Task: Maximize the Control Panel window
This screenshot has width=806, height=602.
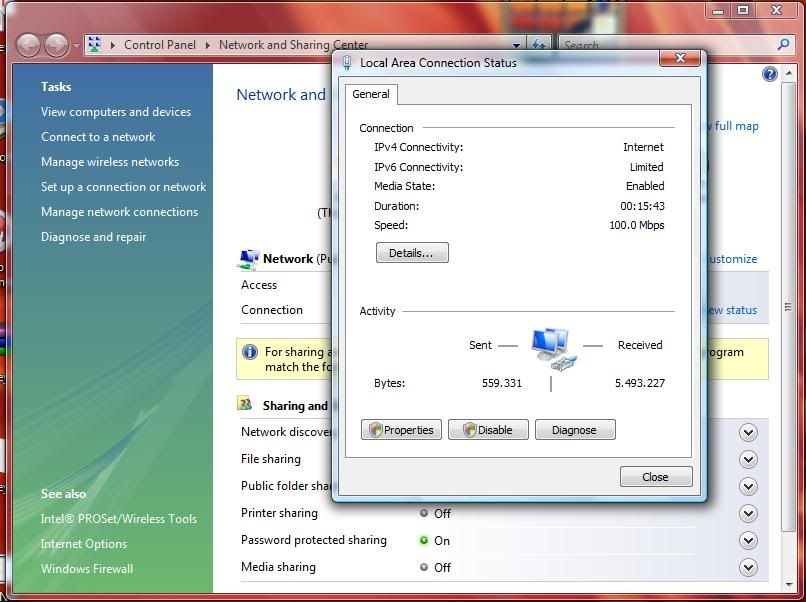Action: (x=743, y=10)
